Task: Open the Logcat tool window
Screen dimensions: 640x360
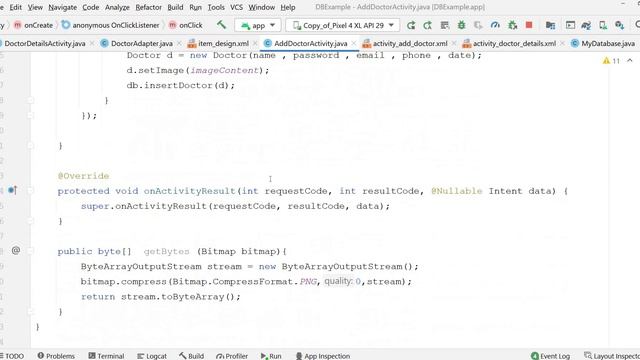Action: 152,356
